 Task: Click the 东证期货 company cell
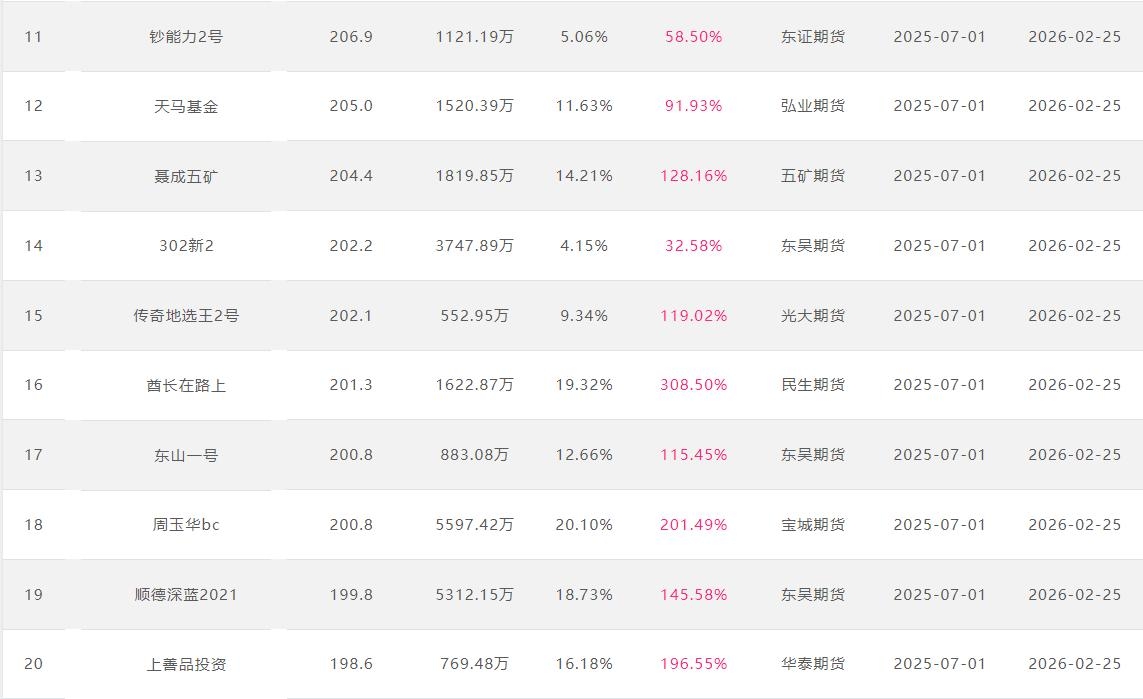[813, 37]
